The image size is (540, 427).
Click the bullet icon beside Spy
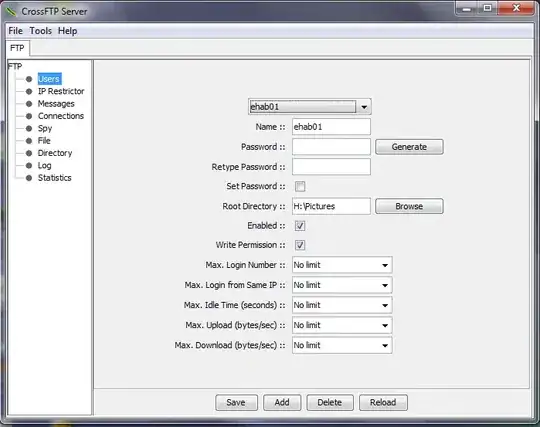tap(29, 129)
